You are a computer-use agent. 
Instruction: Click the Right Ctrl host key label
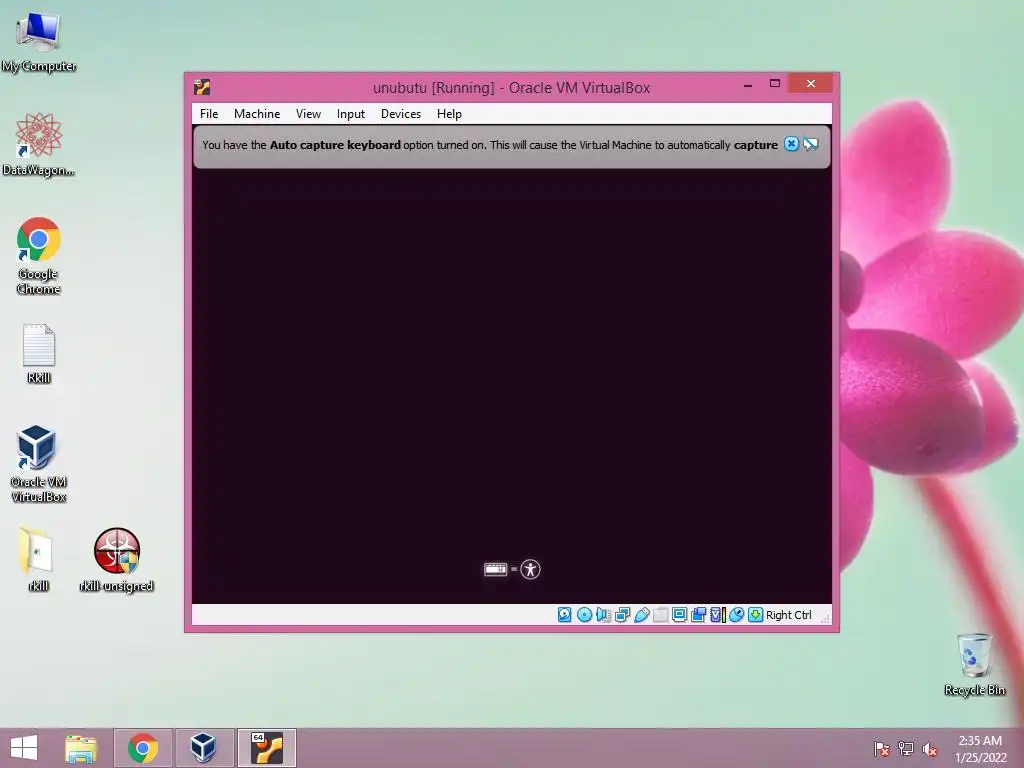[x=788, y=615]
